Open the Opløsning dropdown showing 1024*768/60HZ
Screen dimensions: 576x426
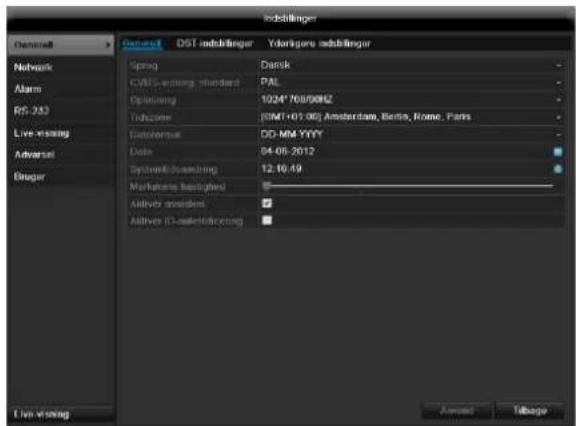(x=411, y=100)
